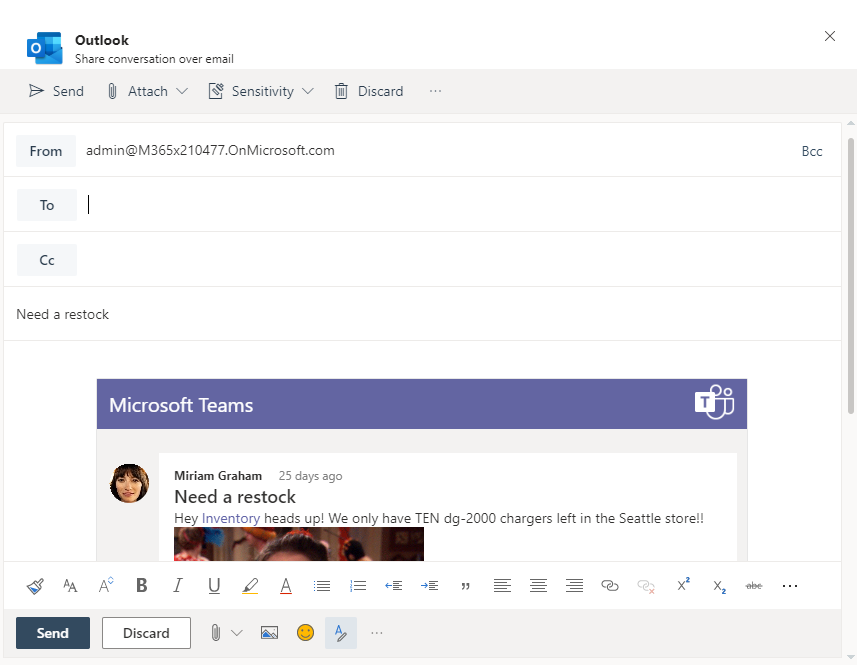Screen dimensions: 857x666
Task: Align text right
Action: point(574,586)
